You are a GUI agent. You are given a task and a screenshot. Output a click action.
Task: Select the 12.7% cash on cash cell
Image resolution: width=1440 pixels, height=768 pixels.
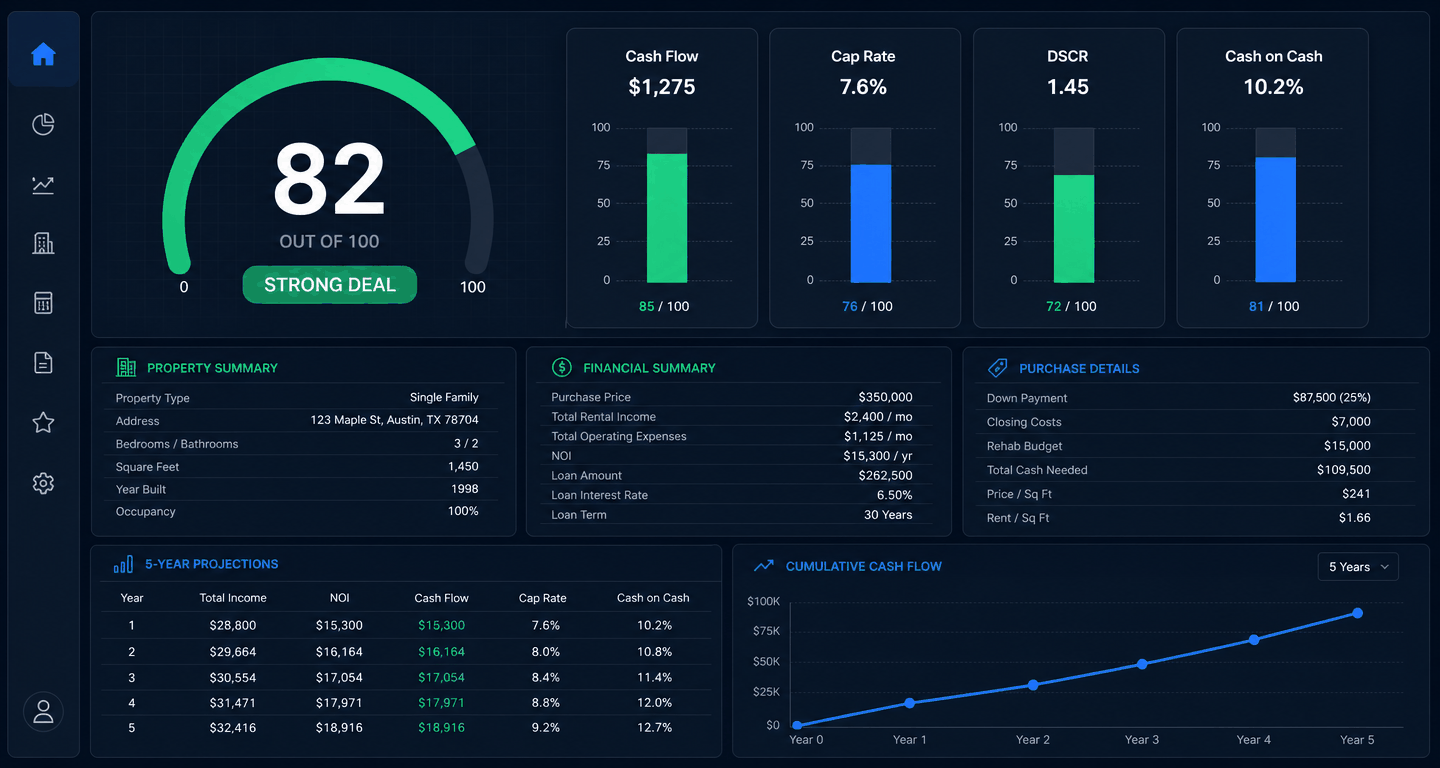(x=654, y=728)
